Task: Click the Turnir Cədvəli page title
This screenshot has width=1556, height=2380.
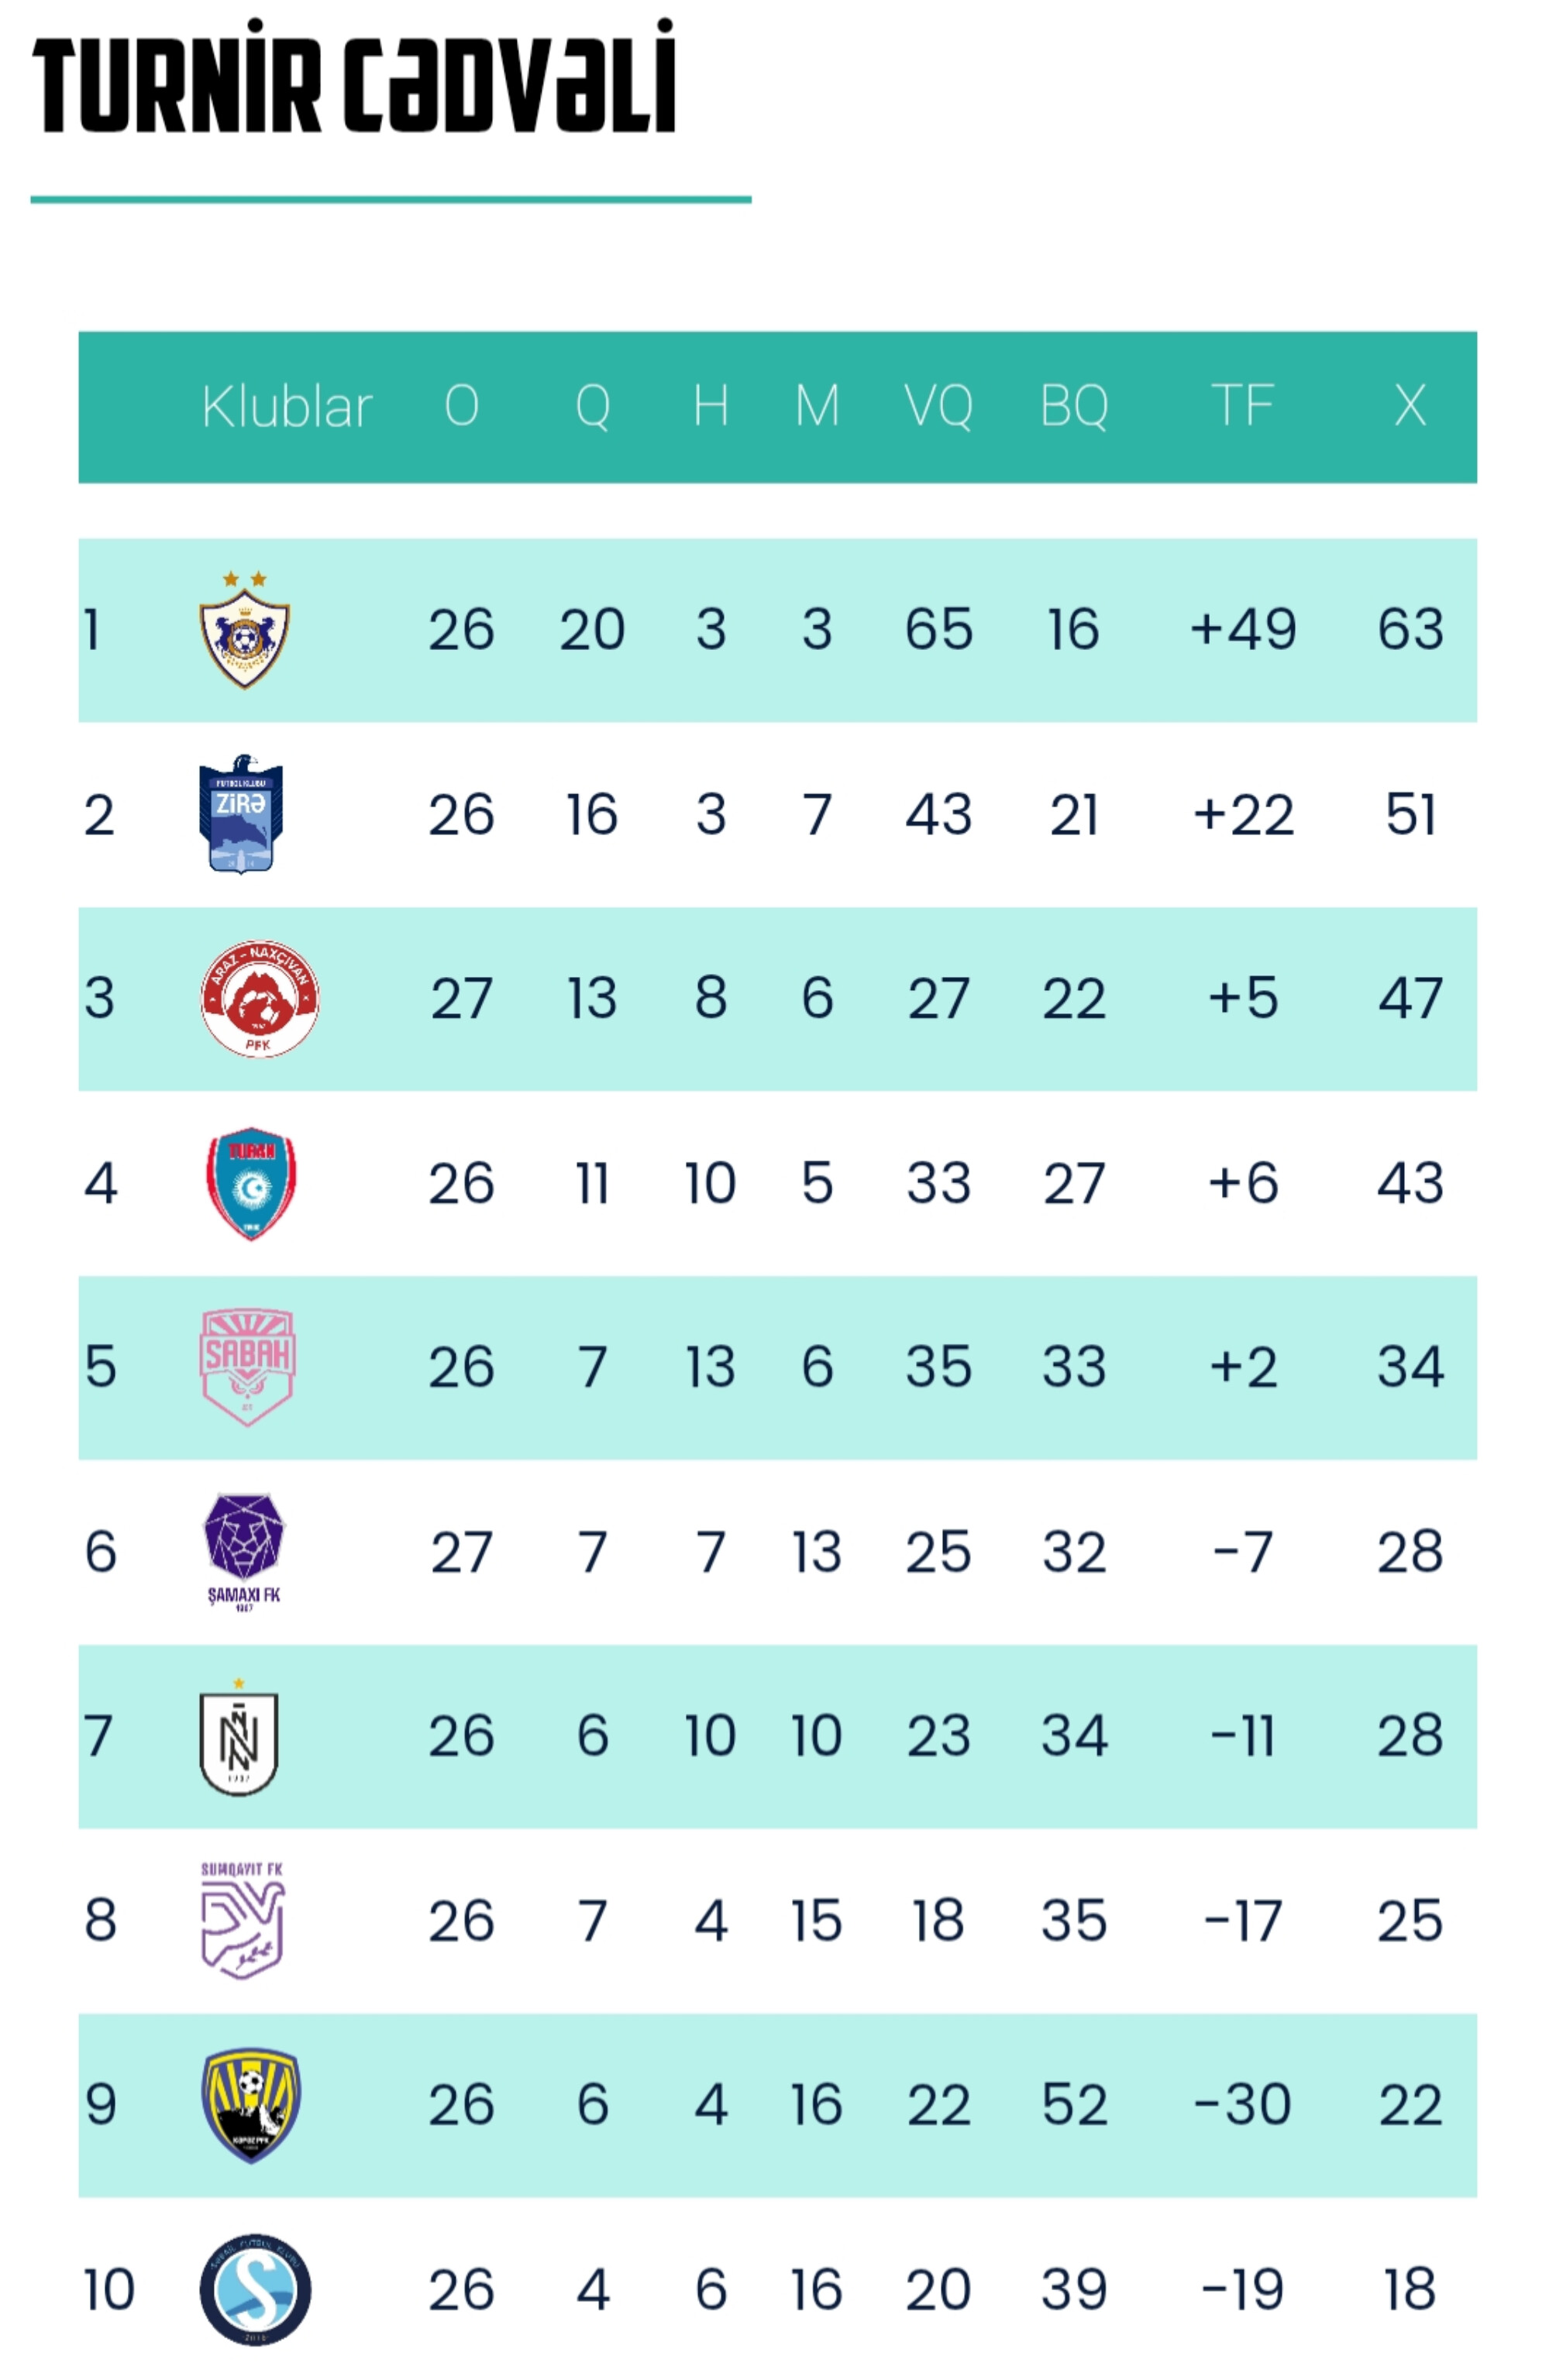Action: (x=355, y=78)
